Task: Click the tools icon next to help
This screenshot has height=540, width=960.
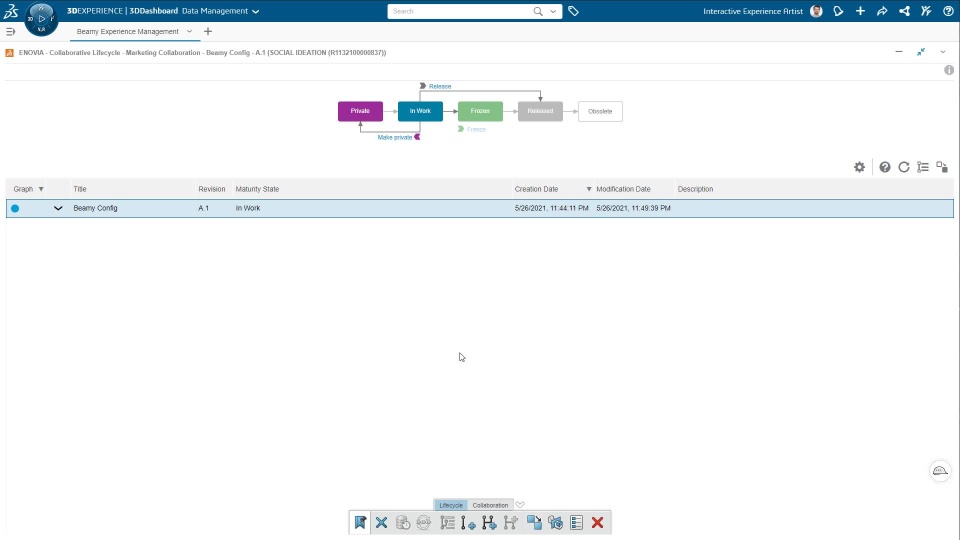Action: click(x=926, y=11)
